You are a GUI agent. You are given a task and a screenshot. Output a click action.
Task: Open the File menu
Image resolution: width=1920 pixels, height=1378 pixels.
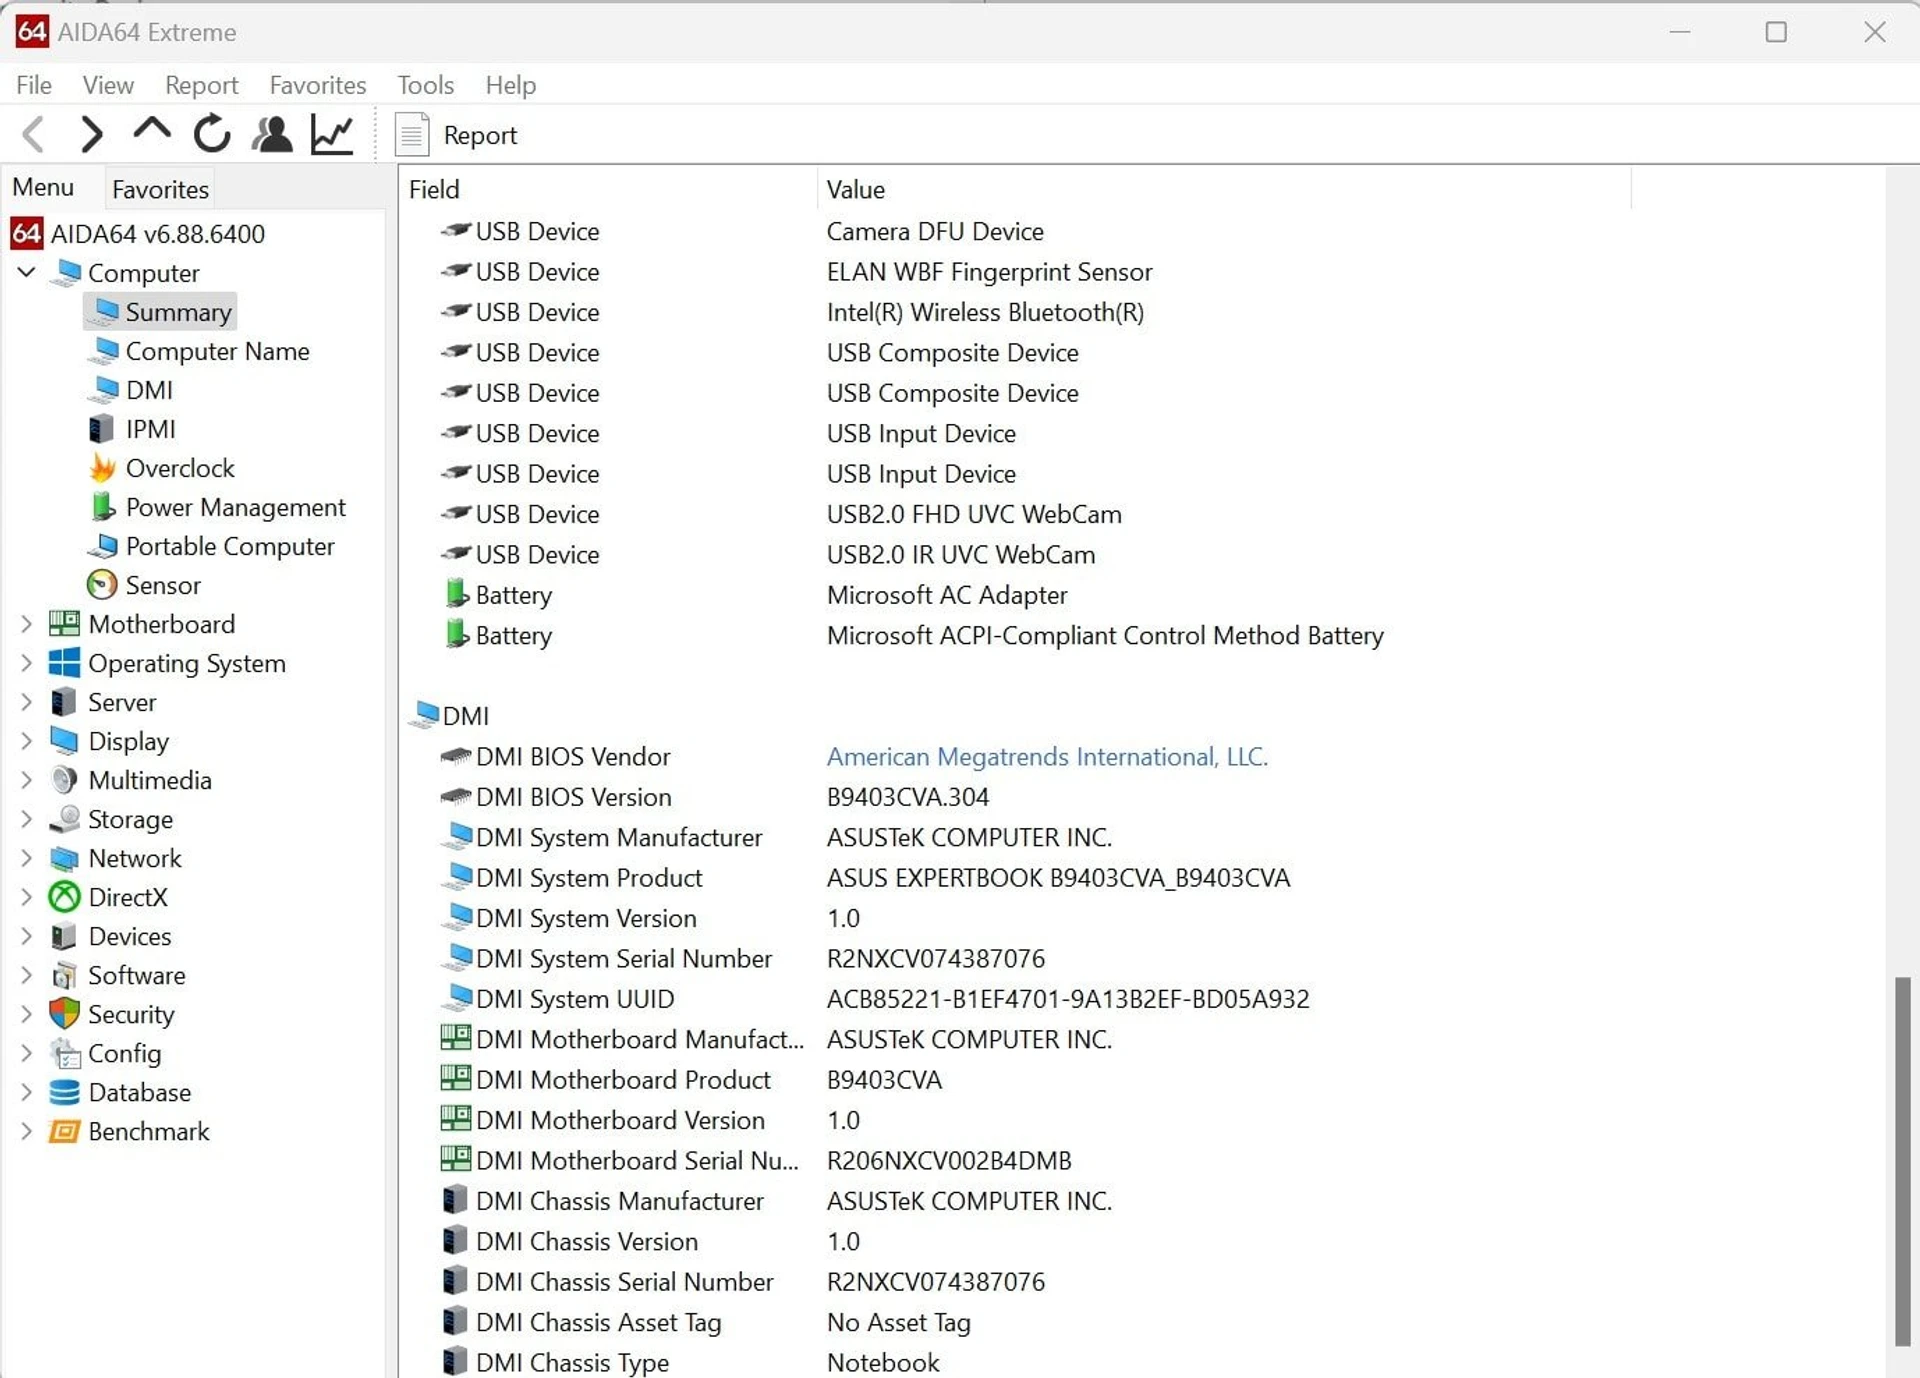coord(34,85)
